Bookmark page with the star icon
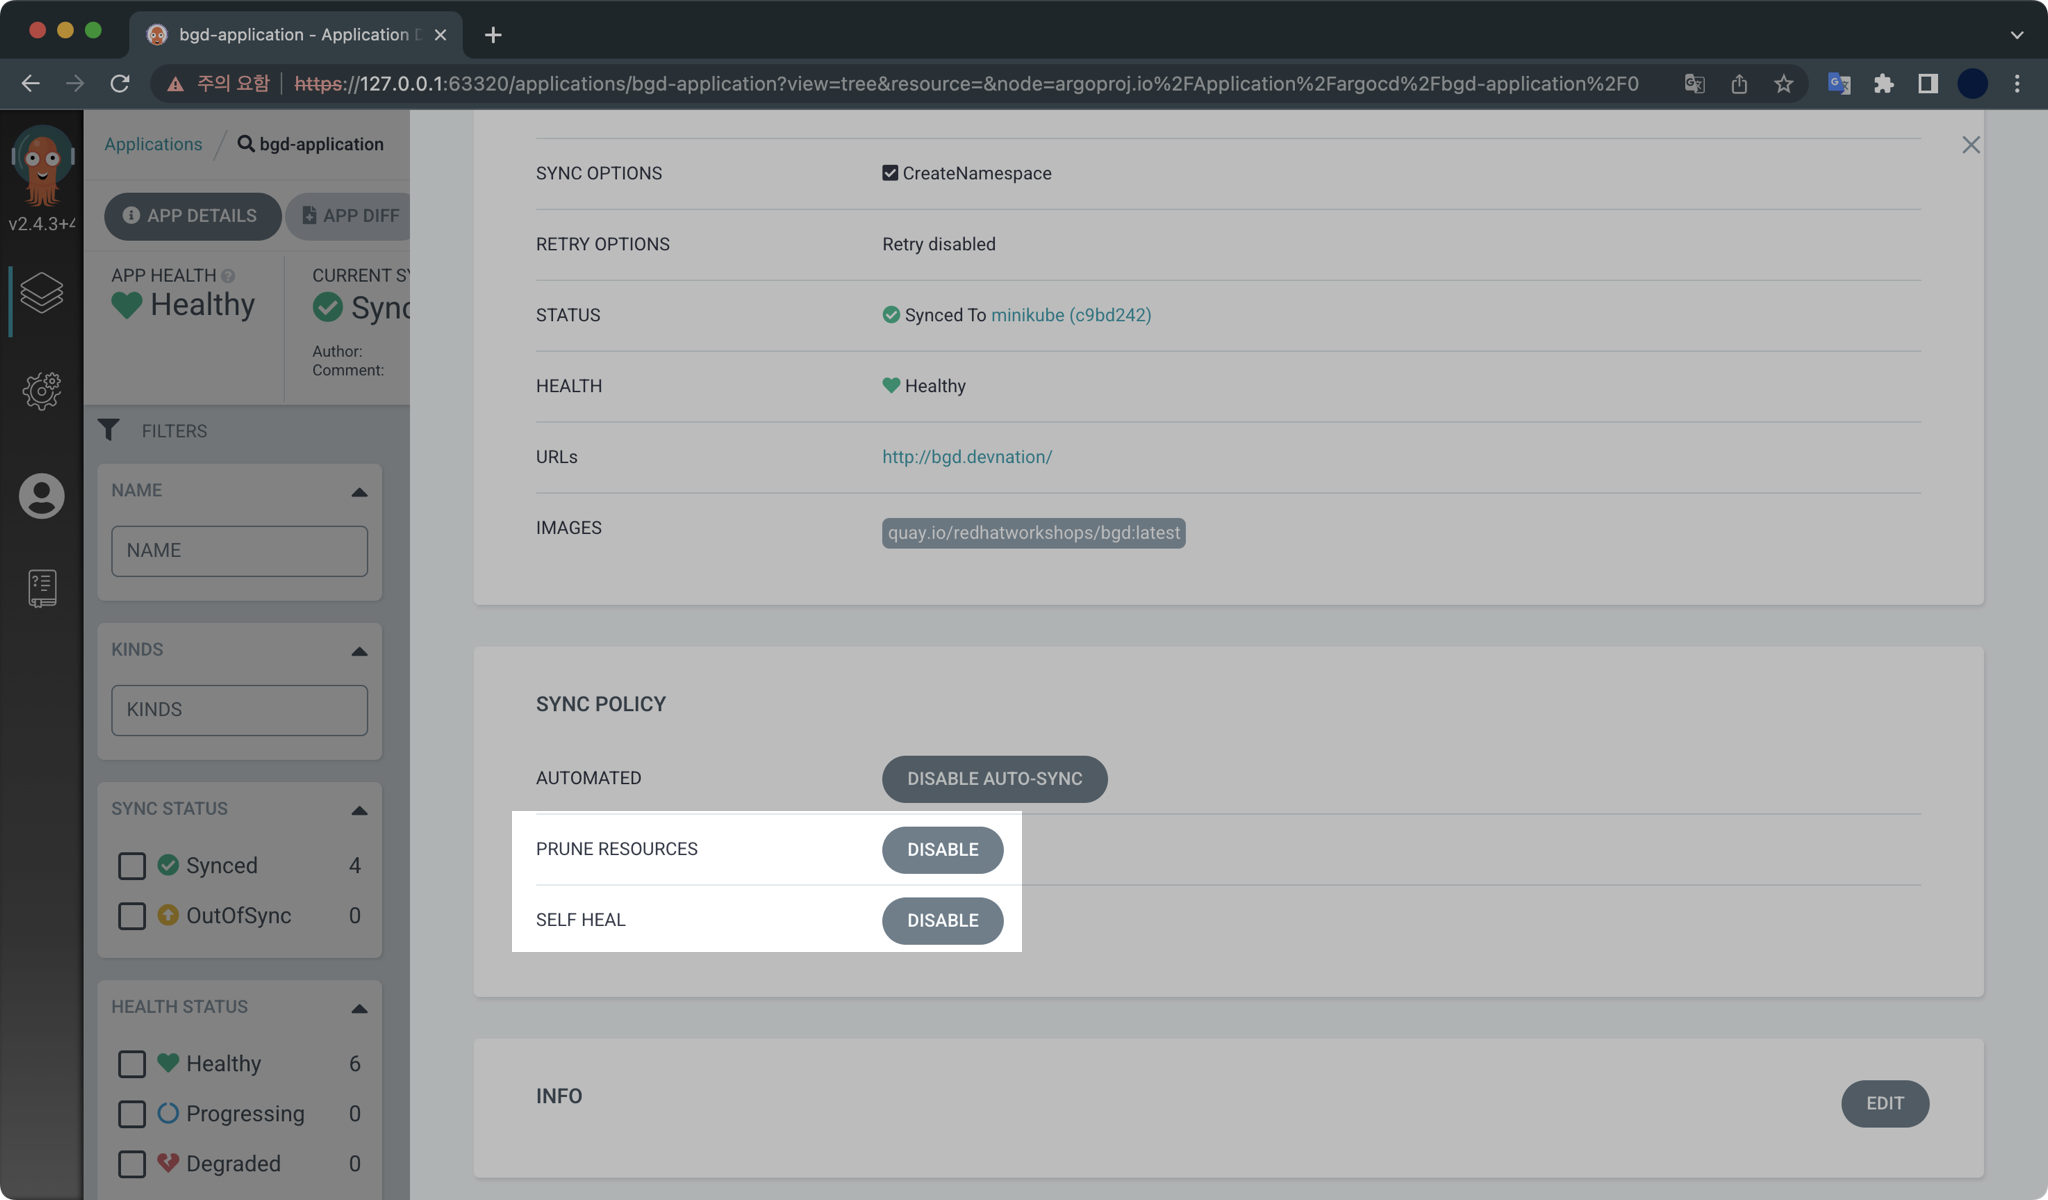2048x1200 pixels. coord(1783,84)
